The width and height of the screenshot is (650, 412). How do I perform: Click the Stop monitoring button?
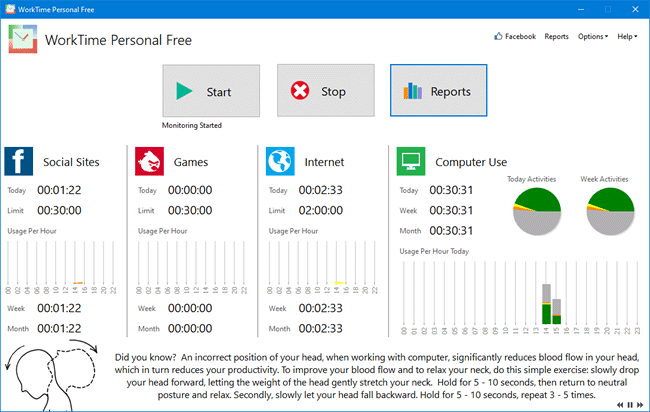pos(326,90)
